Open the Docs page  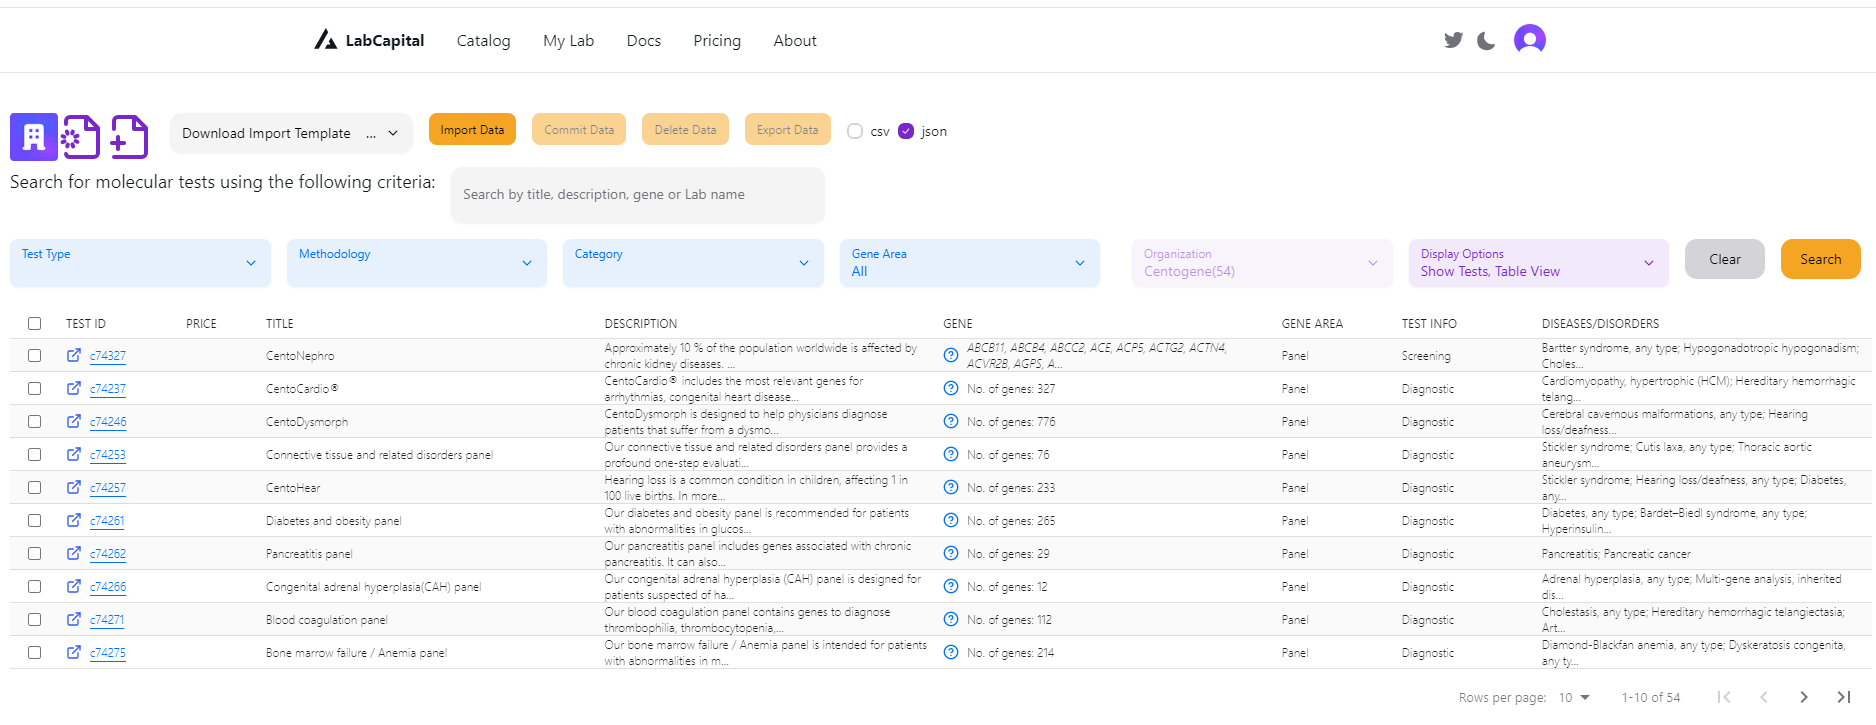pyautogui.click(x=644, y=40)
